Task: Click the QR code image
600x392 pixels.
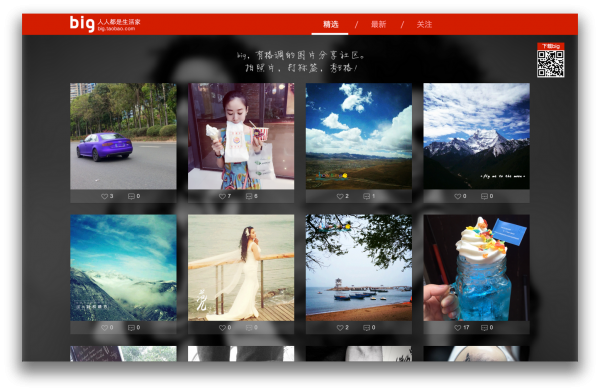Action: [550, 64]
